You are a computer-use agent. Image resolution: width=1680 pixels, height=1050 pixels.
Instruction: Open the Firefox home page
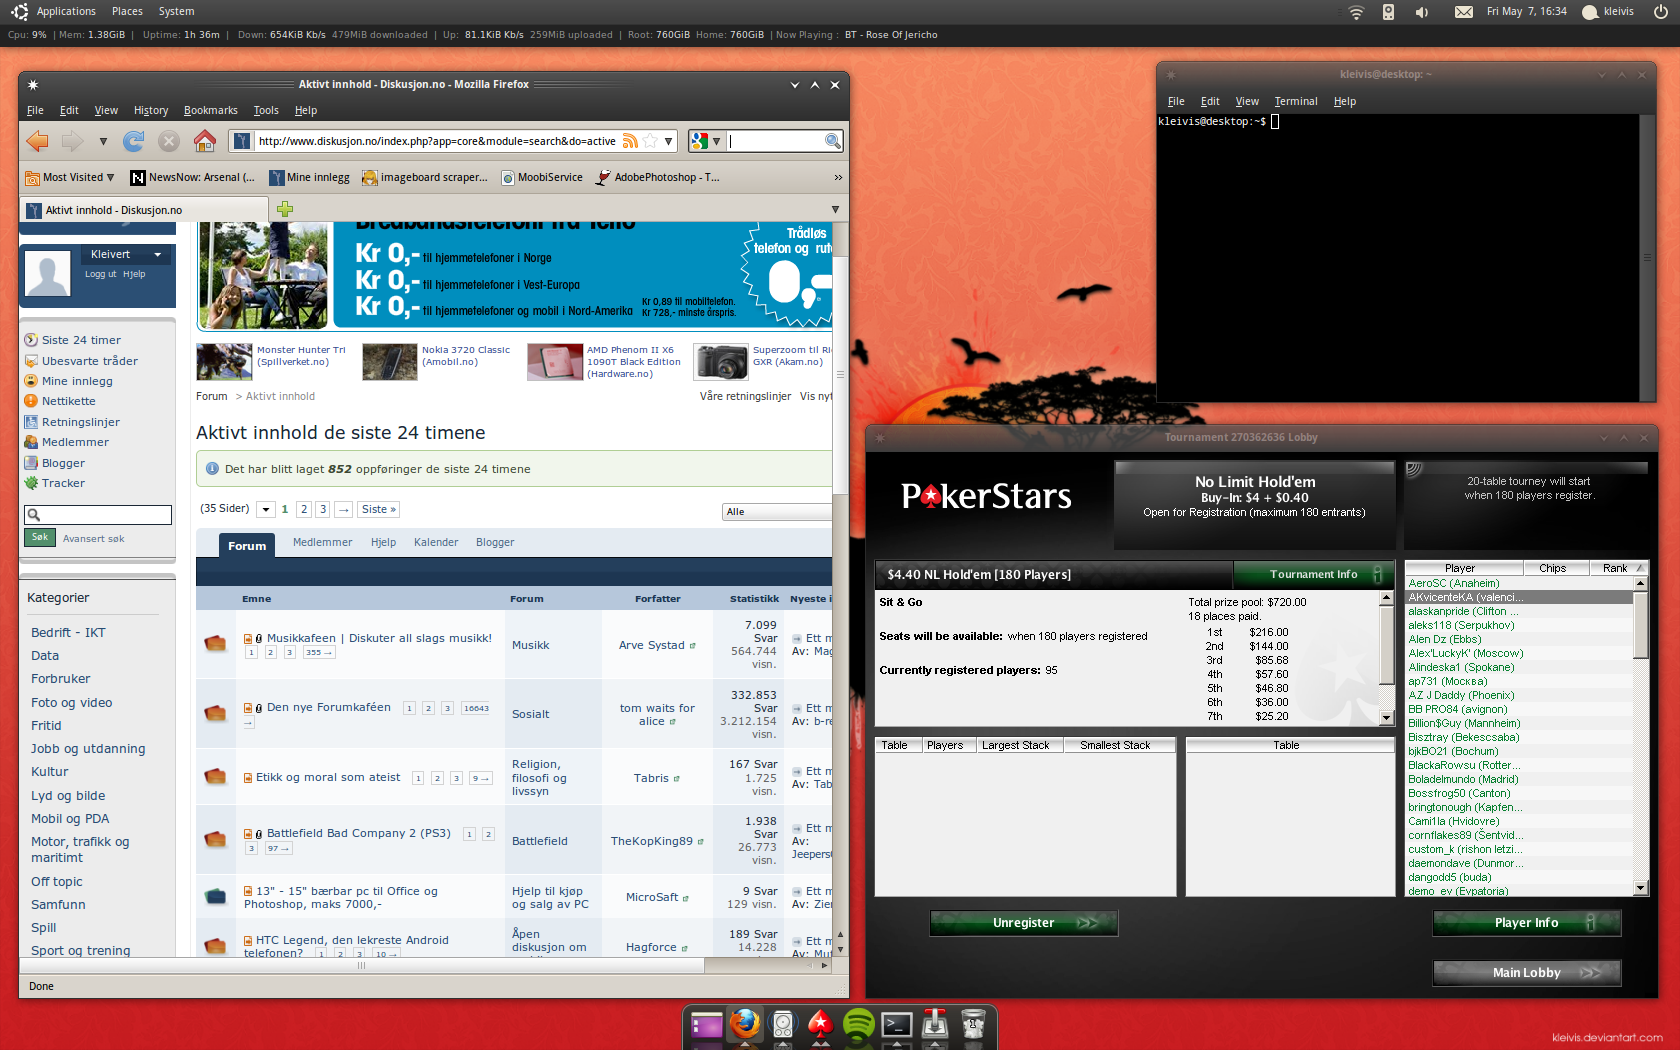(205, 141)
